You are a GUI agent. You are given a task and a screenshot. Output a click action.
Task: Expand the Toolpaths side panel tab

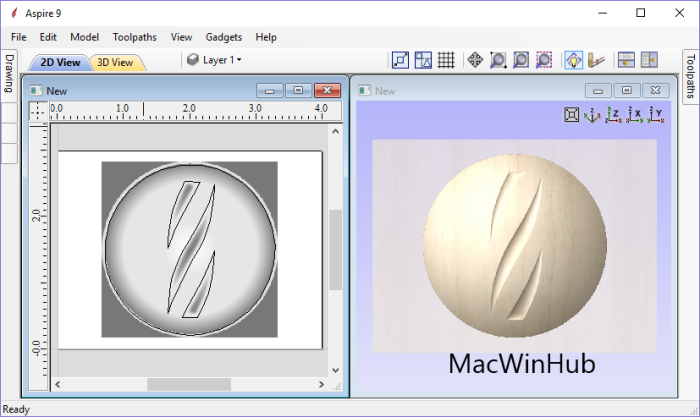[691, 76]
